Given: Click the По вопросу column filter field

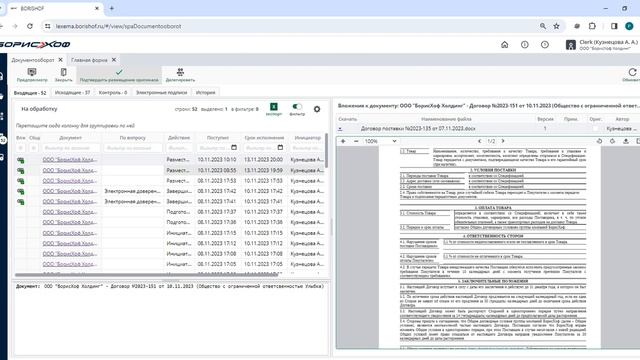Looking at the screenshot, I should point(132,148).
